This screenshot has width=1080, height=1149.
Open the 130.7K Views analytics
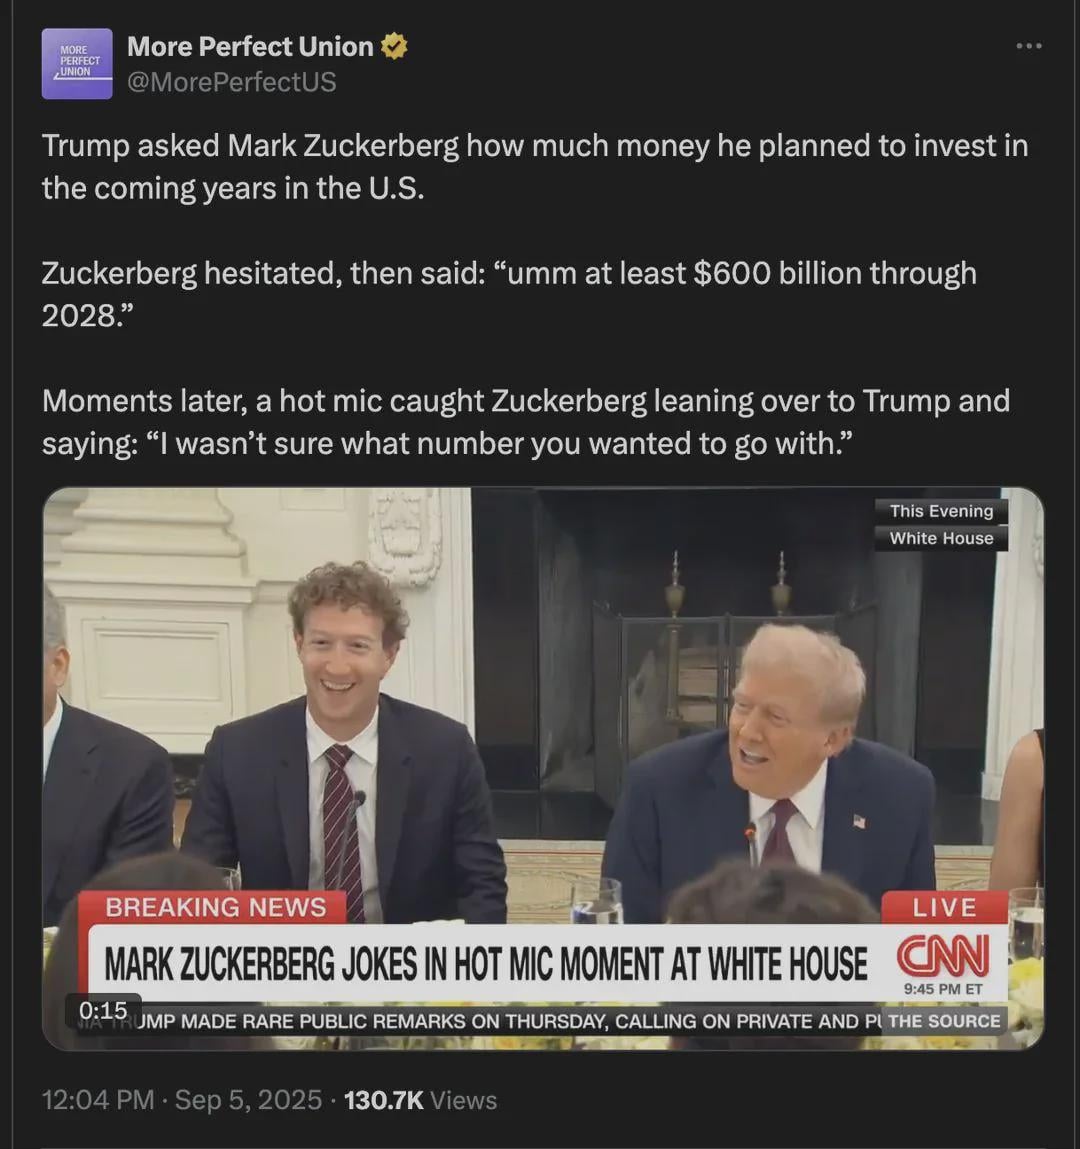421,1100
